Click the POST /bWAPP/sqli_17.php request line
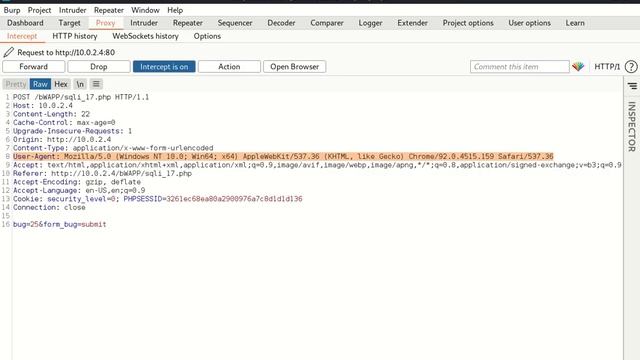 click(x=81, y=97)
